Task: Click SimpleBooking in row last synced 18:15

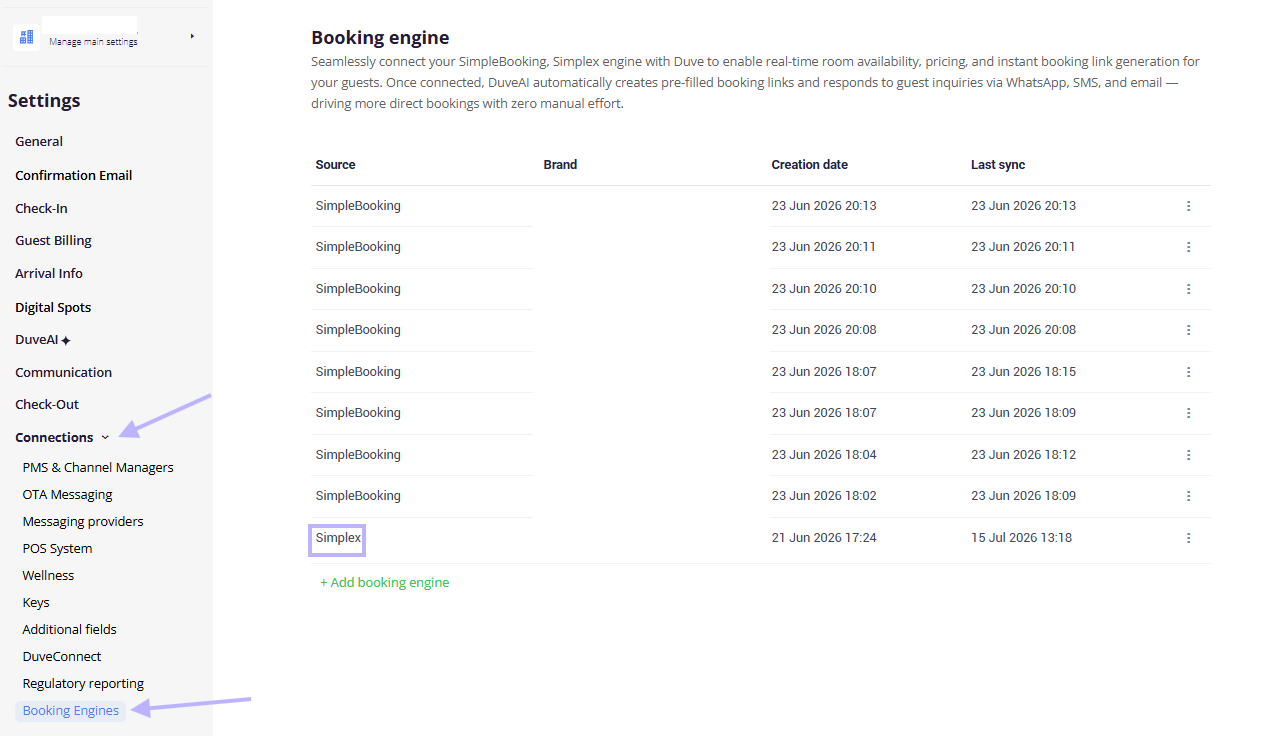Action: coord(358,372)
